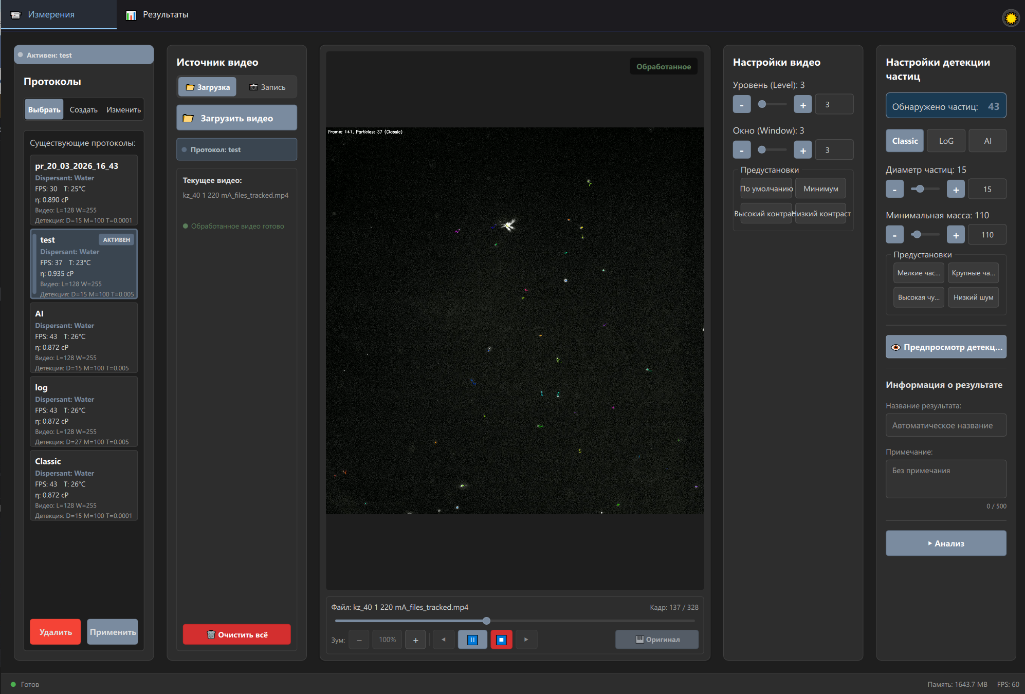Switch the detection mode to LoG
Image resolution: width=1025 pixels, height=694 pixels.
[946, 140]
